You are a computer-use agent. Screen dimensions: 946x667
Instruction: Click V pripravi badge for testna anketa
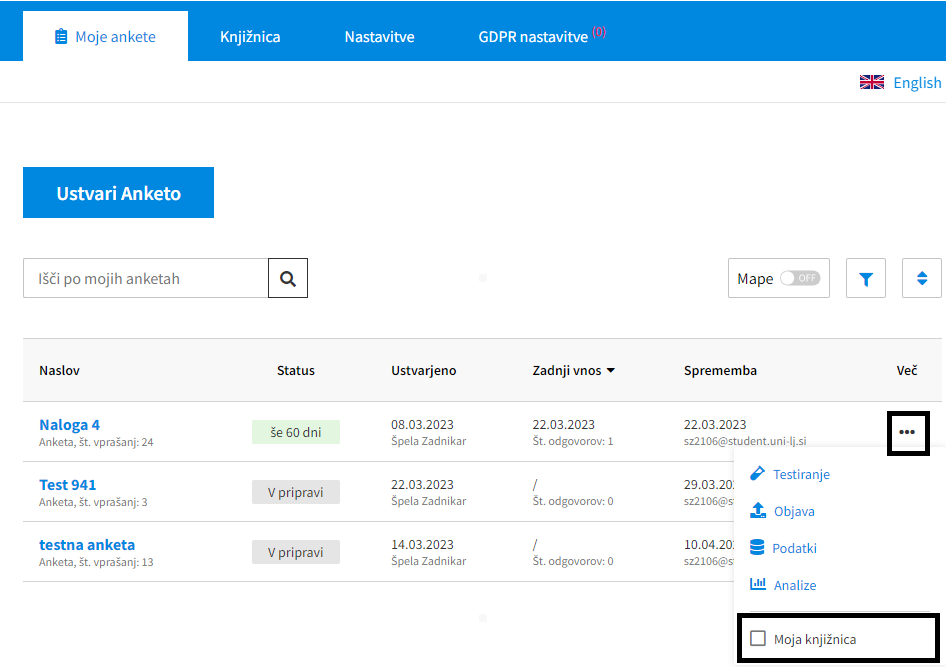coord(296,552)
